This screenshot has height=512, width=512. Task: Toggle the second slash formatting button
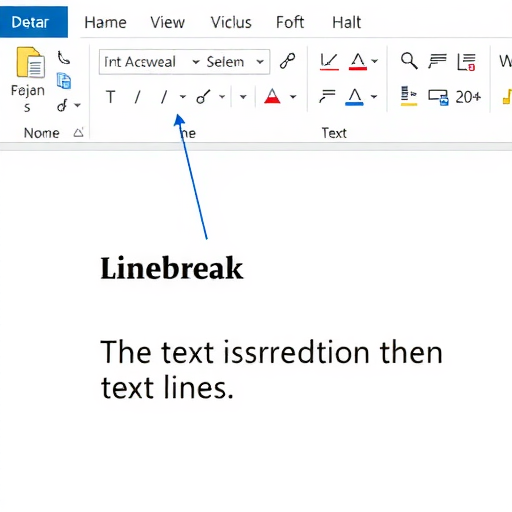coord(164,97)
